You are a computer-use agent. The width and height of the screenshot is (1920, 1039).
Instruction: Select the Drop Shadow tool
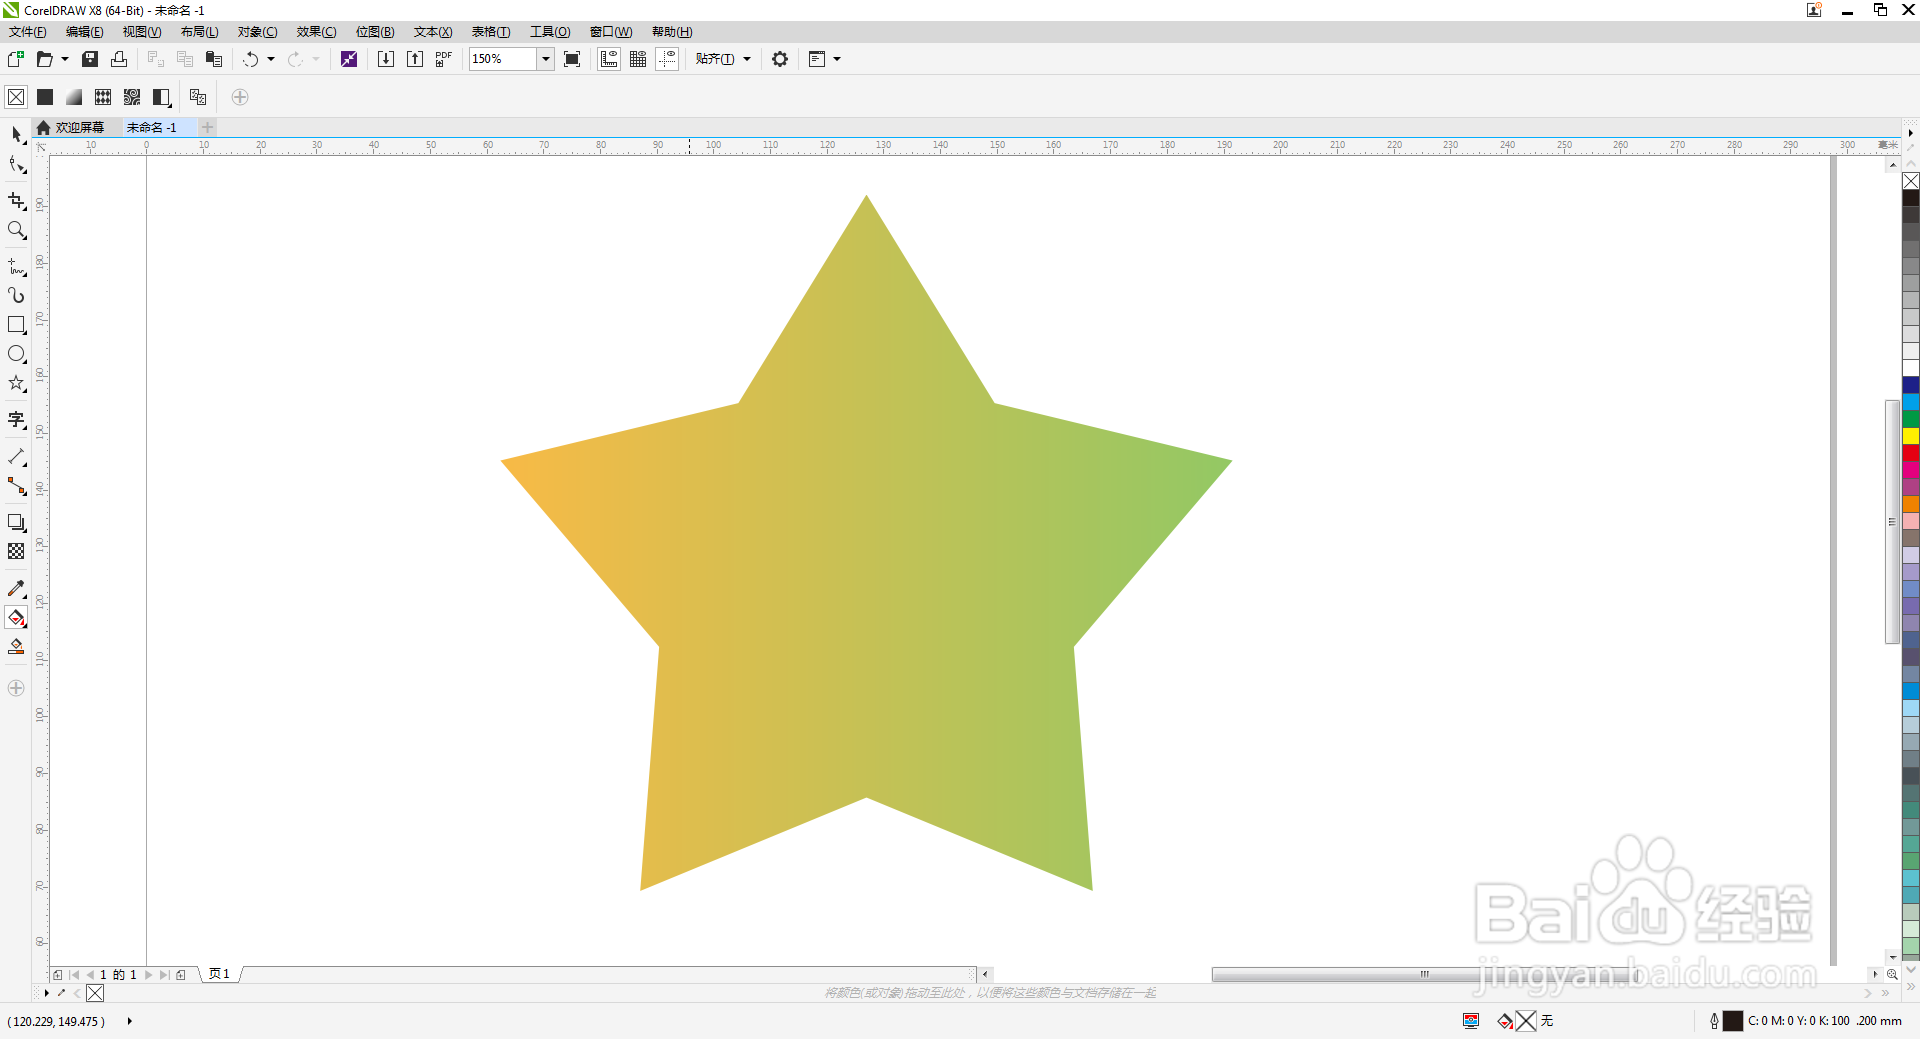pyautogui.click(x=16, y=522)
